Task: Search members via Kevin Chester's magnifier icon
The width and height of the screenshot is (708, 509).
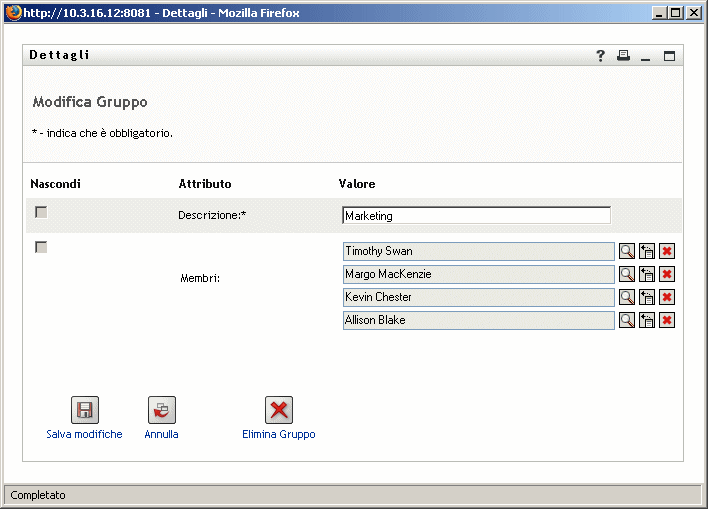Action: click(627, 297)
